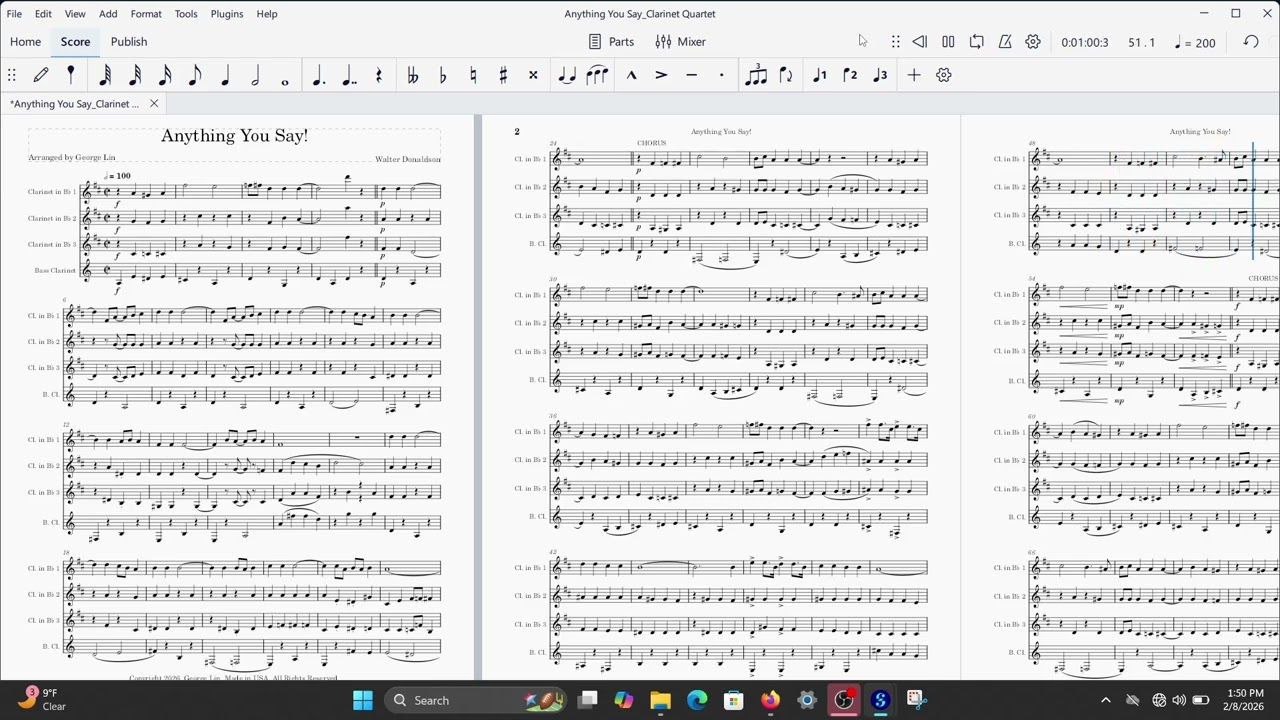Select eighth note duration
1280x720 pixels.
click(195, 75)
